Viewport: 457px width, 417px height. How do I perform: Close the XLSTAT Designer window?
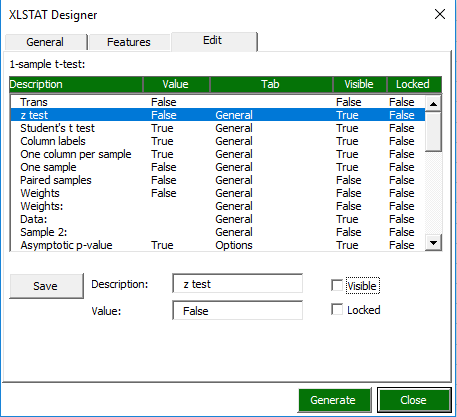coord(440,14)
